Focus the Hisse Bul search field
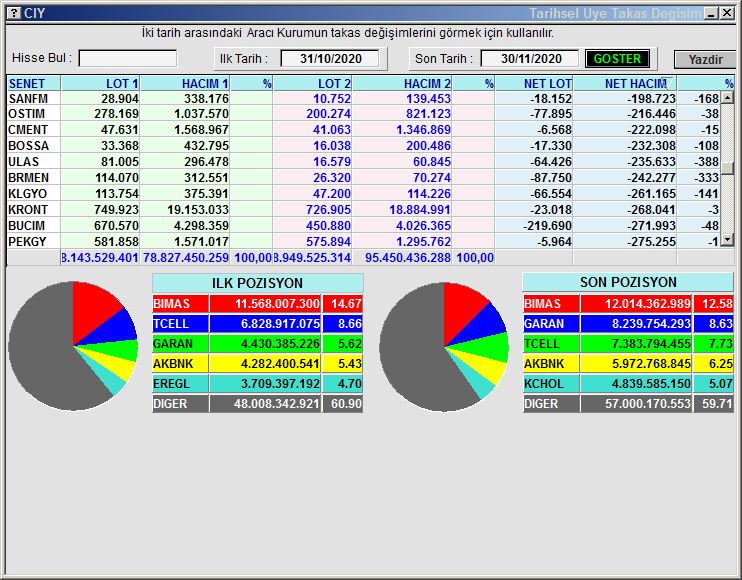 click(128, 58)
